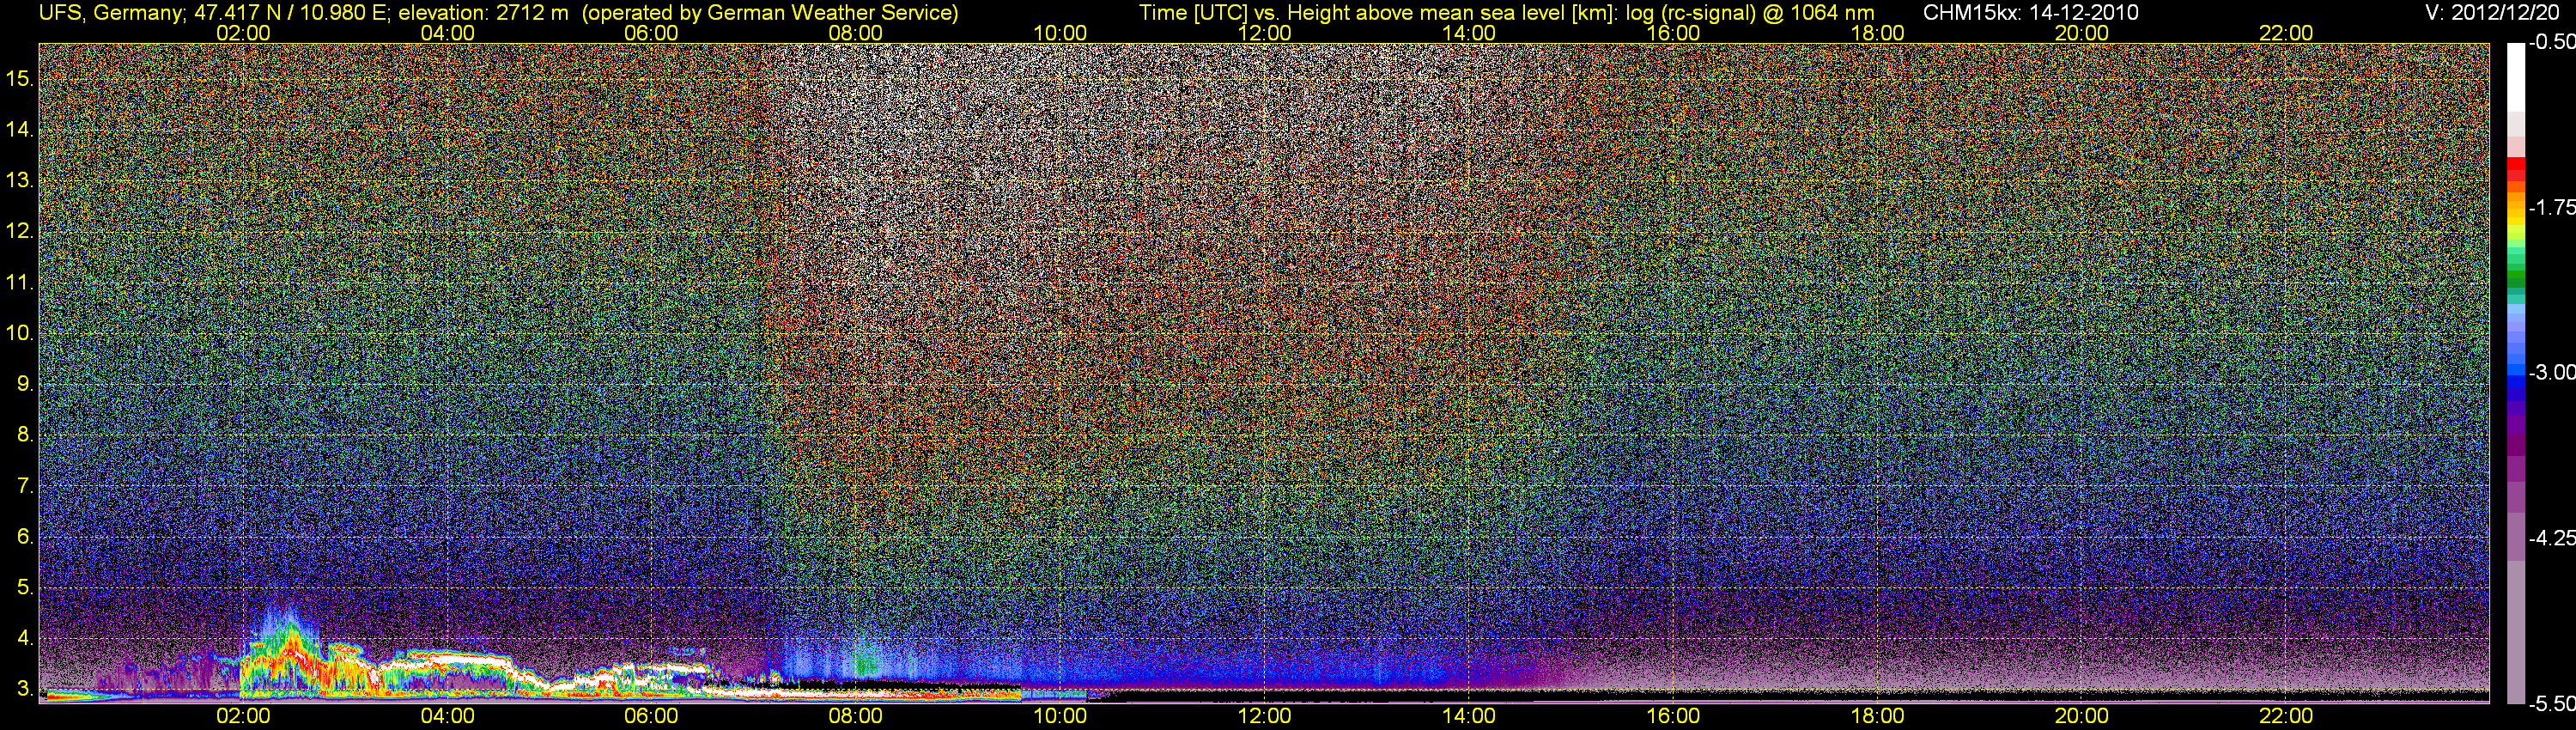
Task: Click the 20:00 label on top time axis
Action: pyautogui.click(x=2082, y=33)
